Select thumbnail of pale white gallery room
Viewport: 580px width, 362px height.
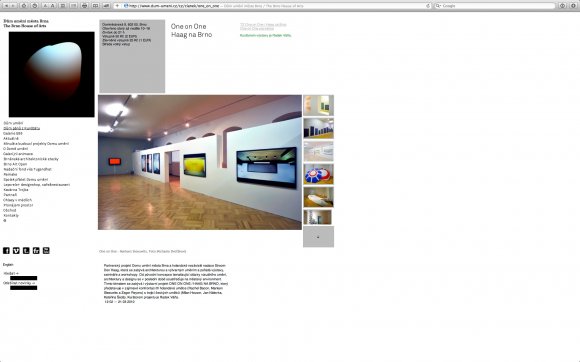pos(318,151)
